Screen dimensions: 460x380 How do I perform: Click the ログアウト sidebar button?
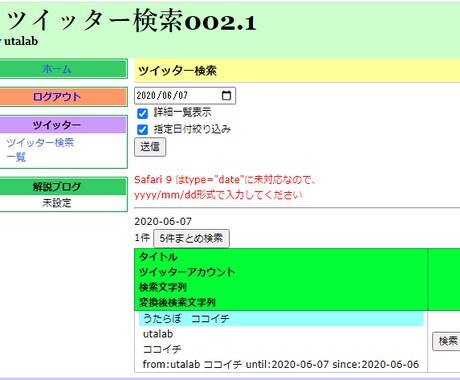[57, 97]
